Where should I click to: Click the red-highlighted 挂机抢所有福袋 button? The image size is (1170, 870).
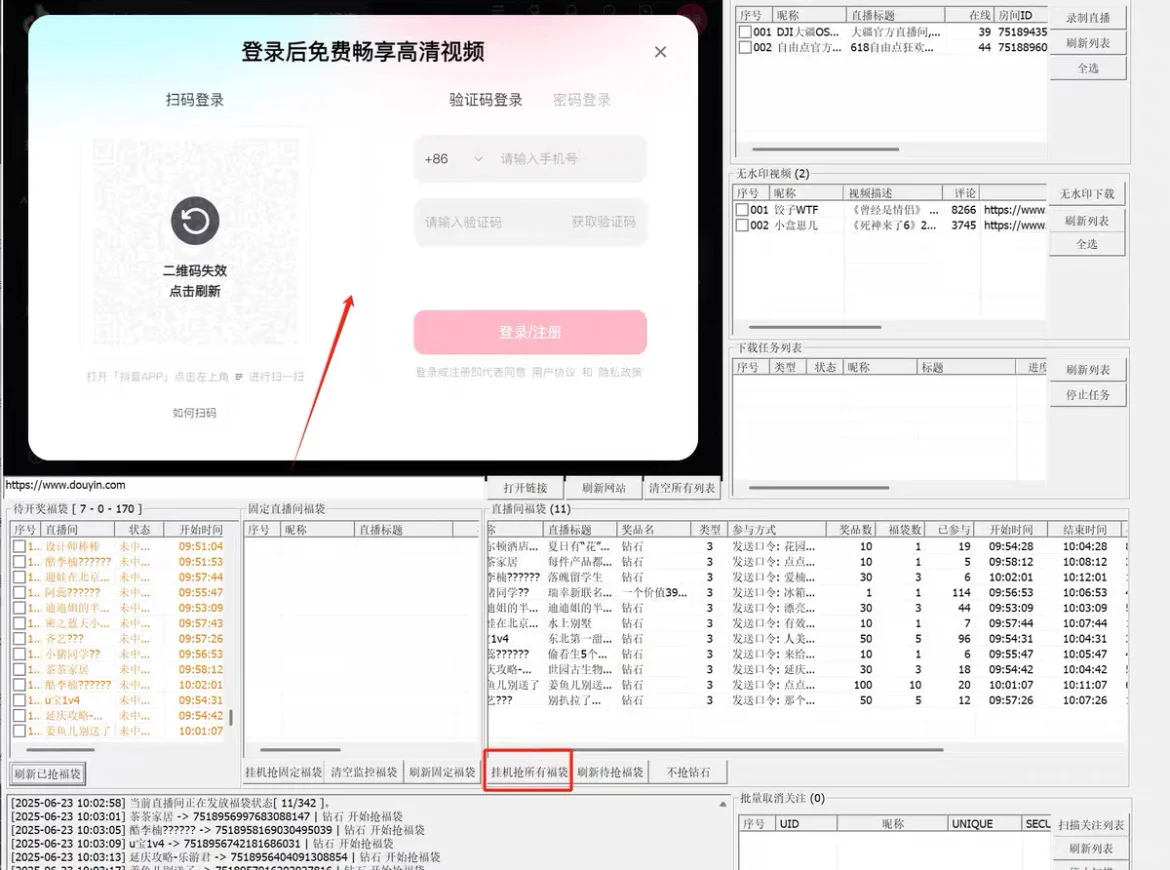click(x=528, y=771)
